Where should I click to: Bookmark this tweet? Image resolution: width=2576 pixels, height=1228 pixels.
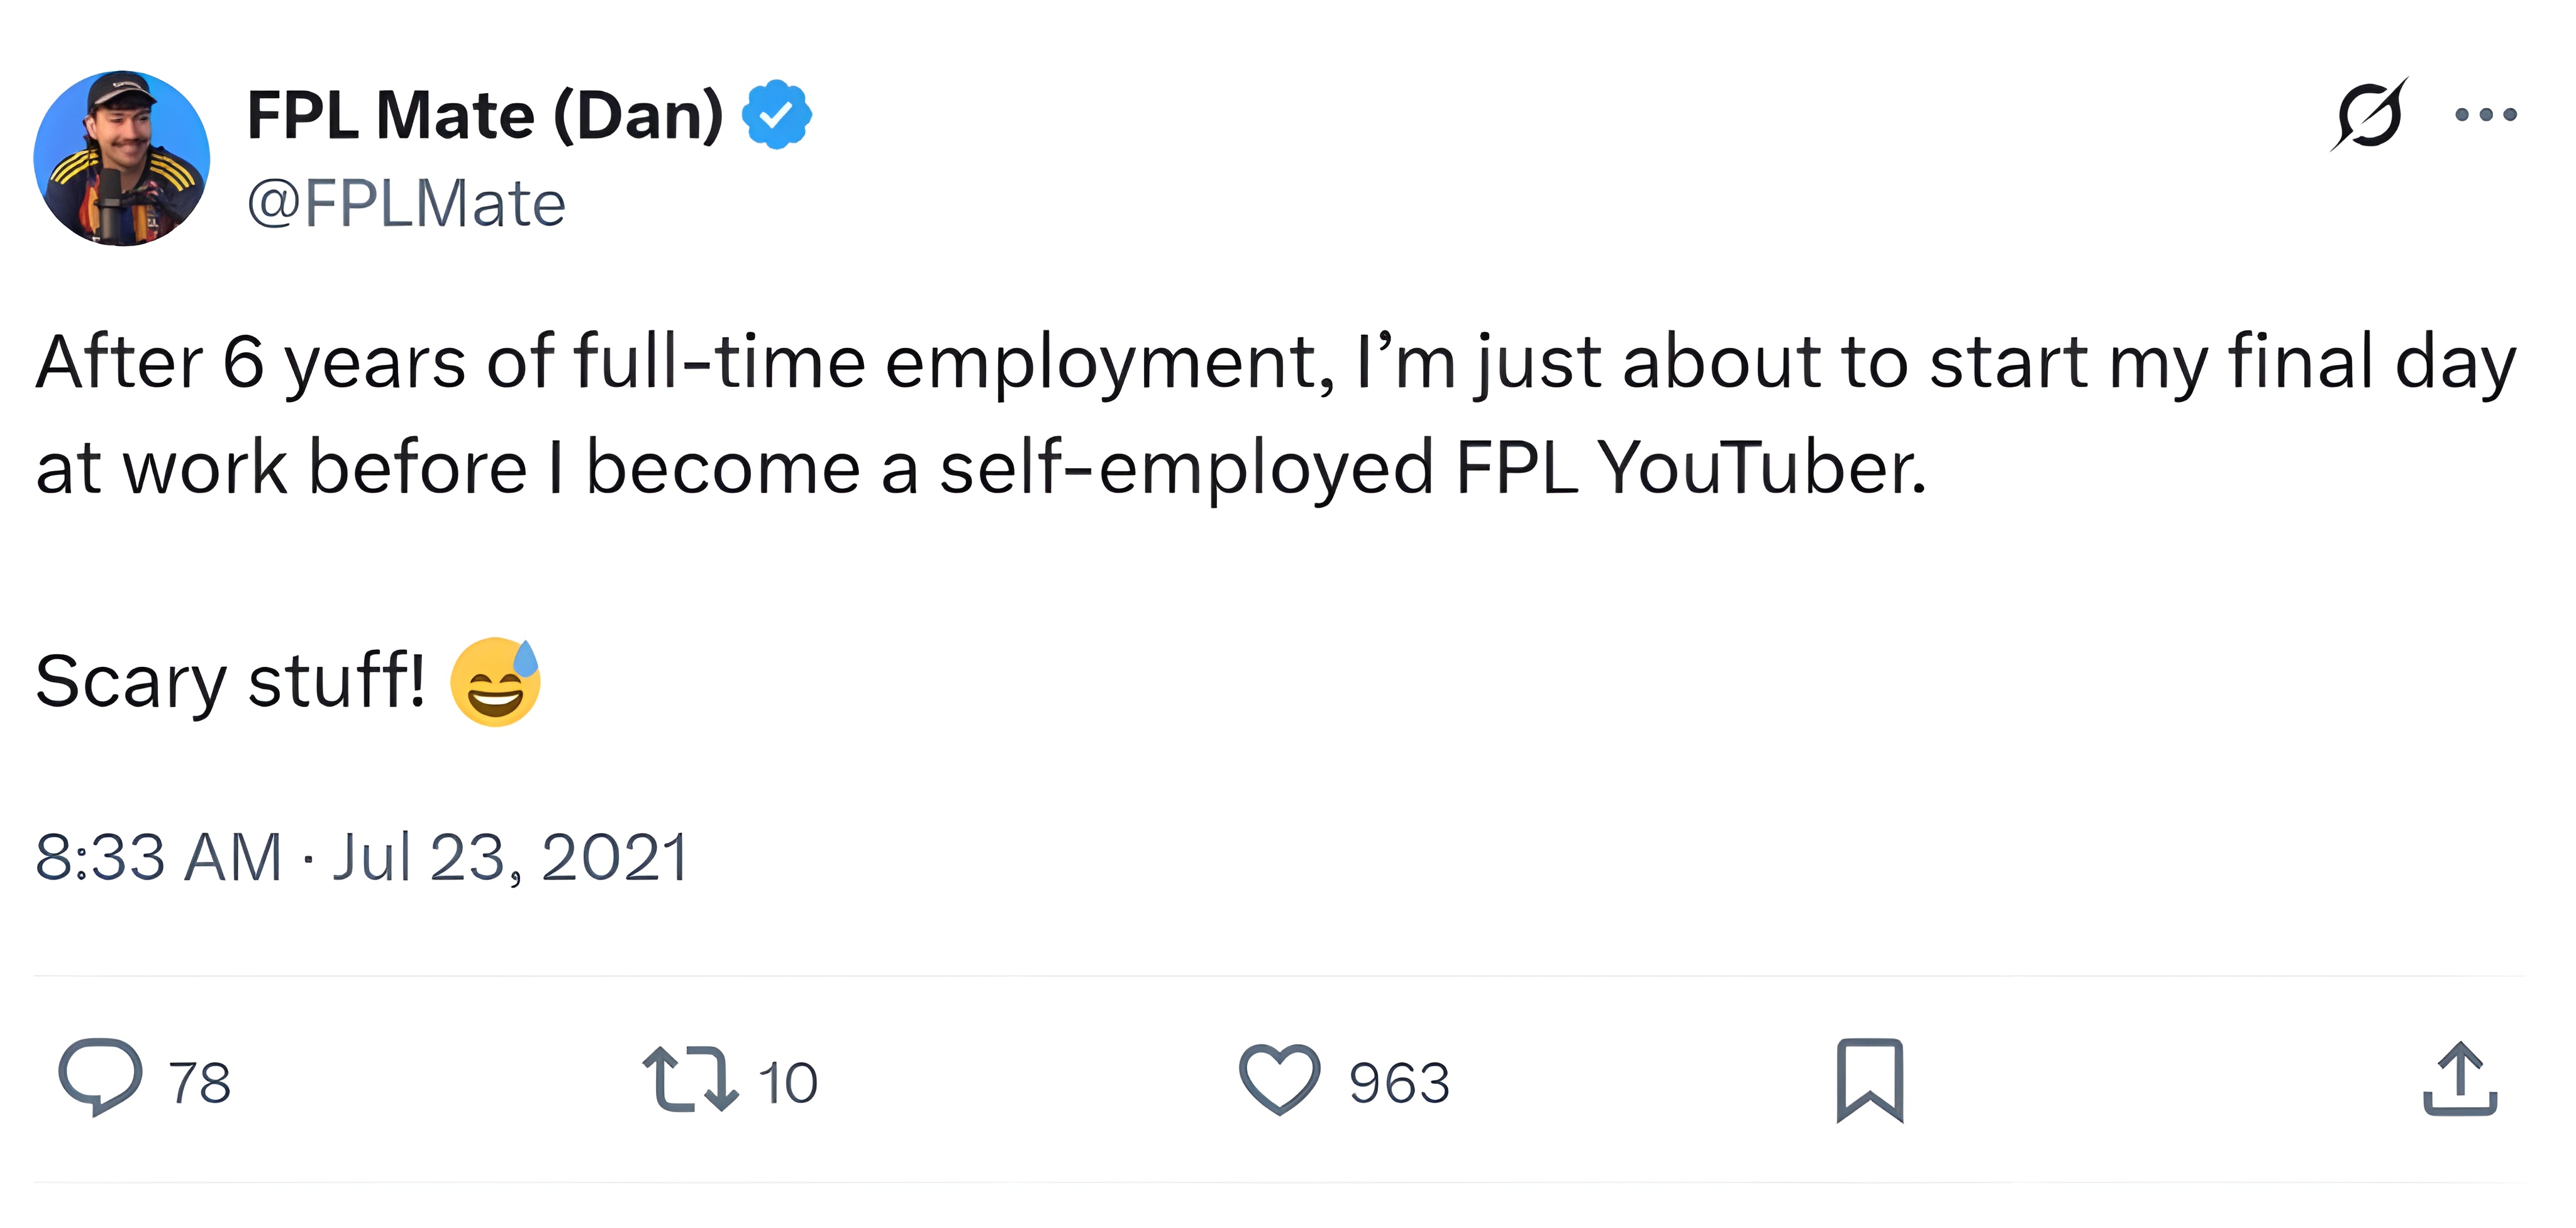click(x=1869, y=1080)
